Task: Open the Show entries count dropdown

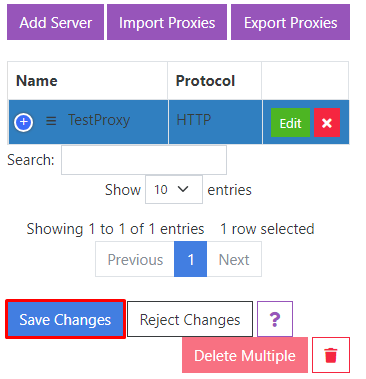Action: (174, 190)
